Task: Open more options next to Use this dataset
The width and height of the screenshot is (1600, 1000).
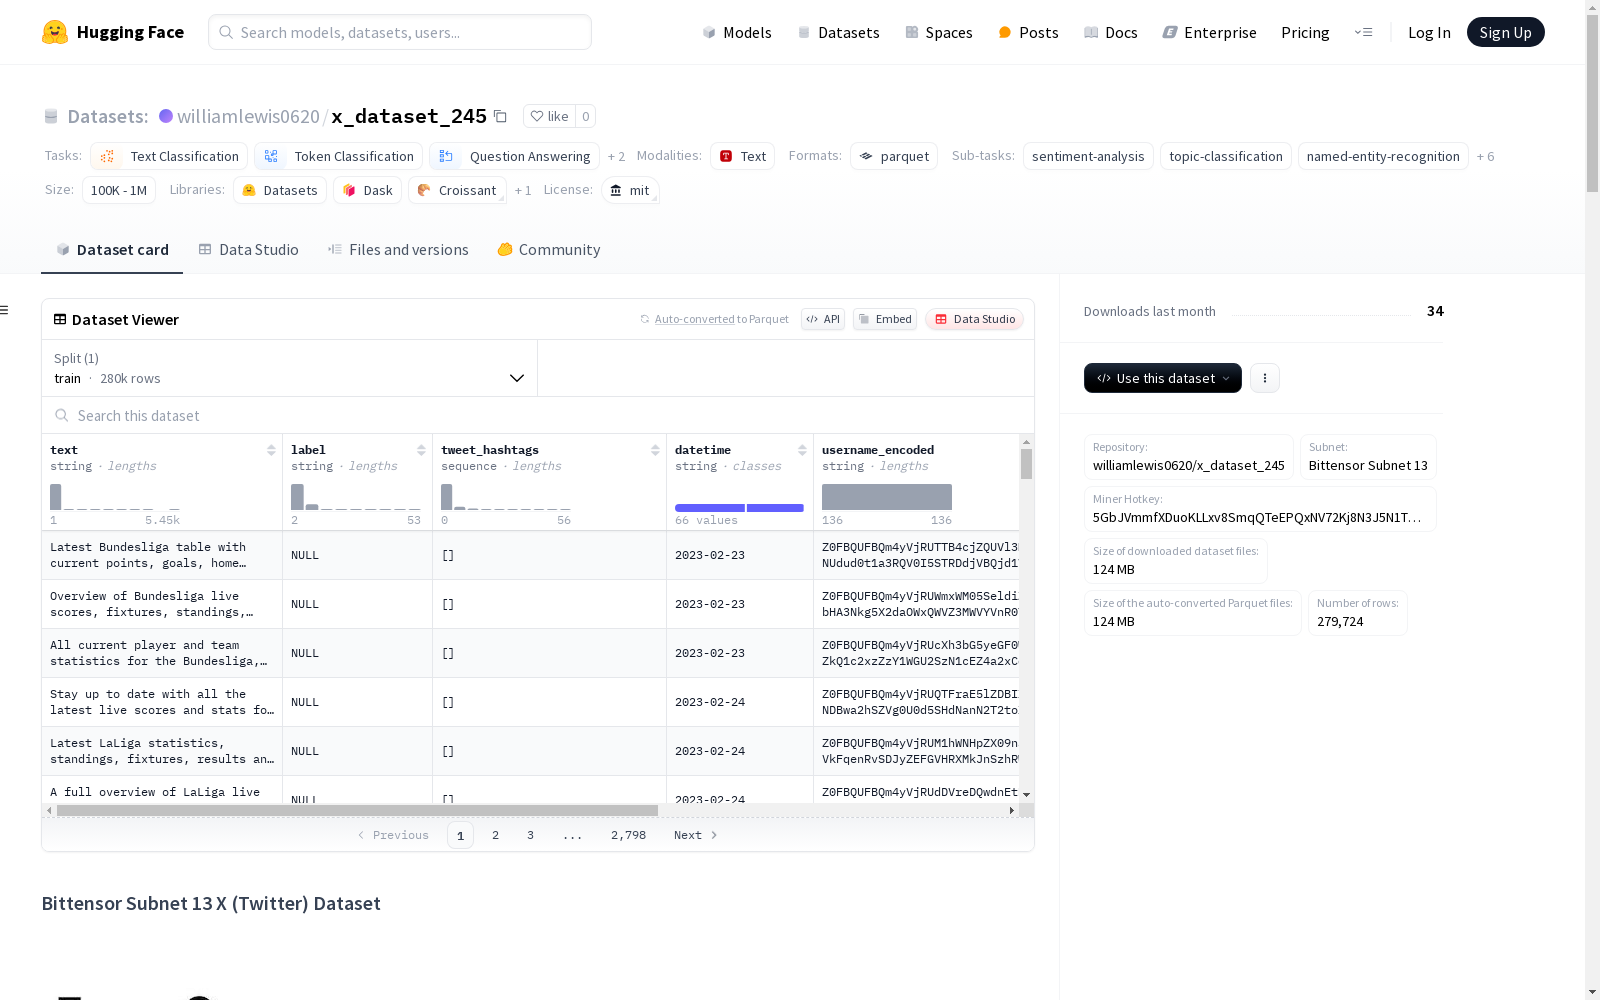Action: pyautogui.click(x=1265, y=378)
